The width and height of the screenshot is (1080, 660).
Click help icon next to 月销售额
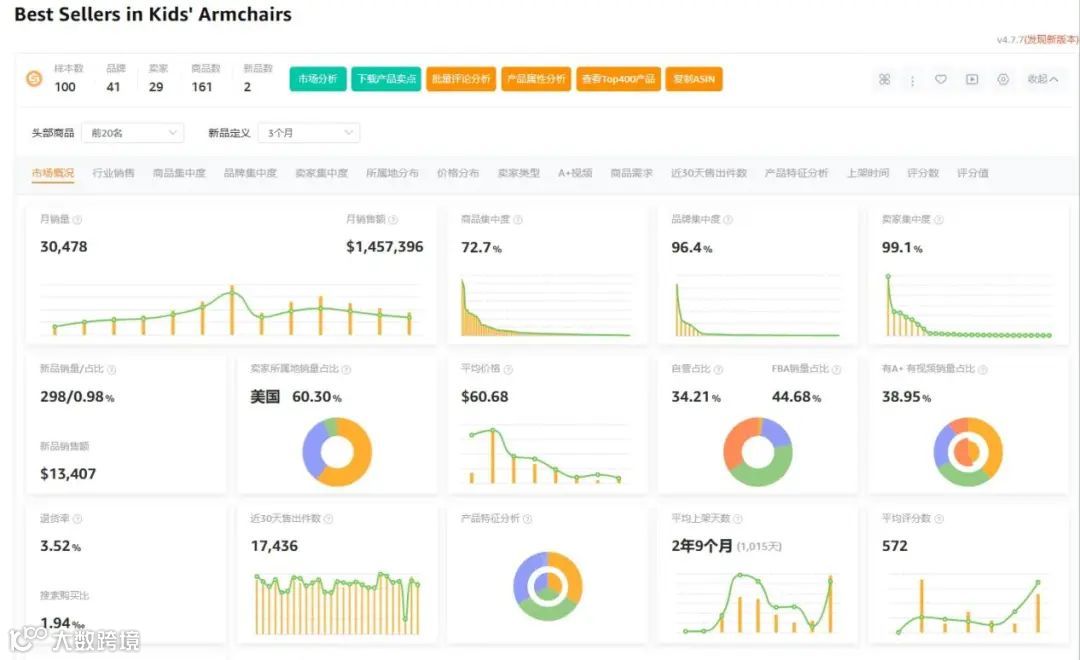[x=393, y=220]
